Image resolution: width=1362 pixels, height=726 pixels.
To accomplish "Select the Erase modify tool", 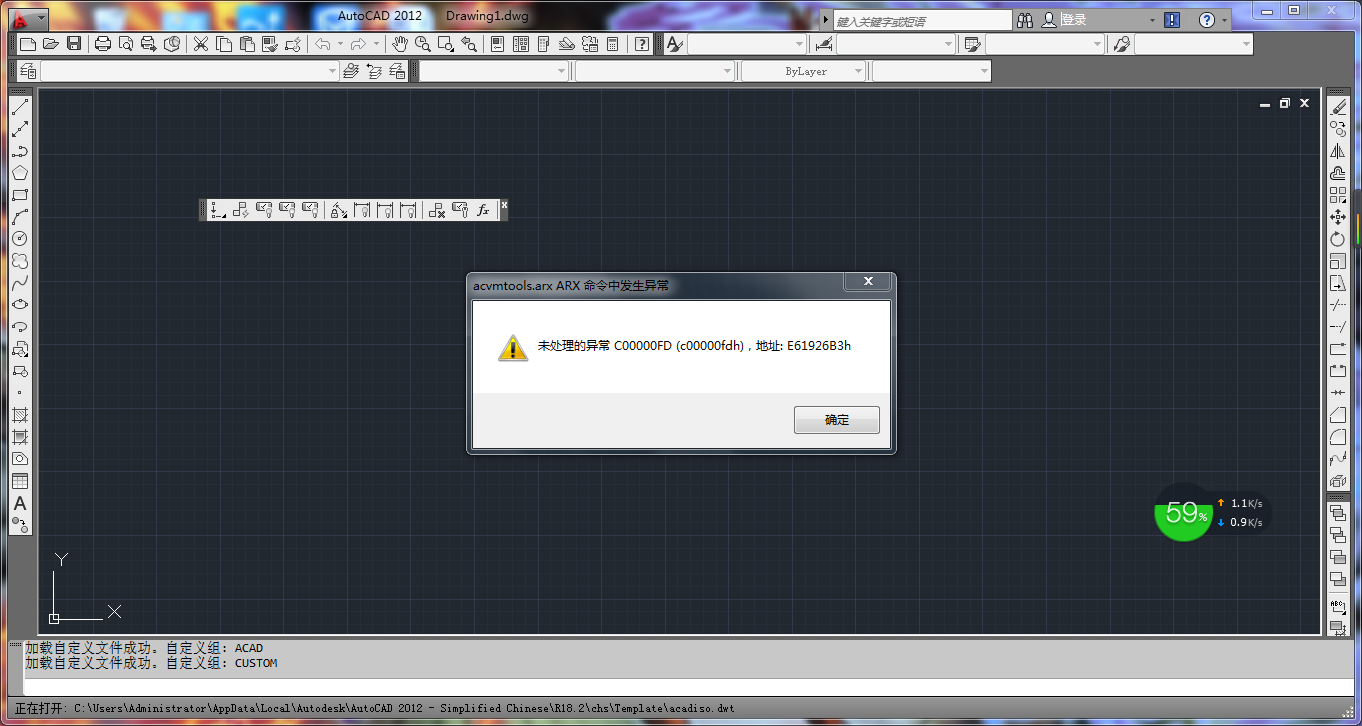I will [1338, 107].
